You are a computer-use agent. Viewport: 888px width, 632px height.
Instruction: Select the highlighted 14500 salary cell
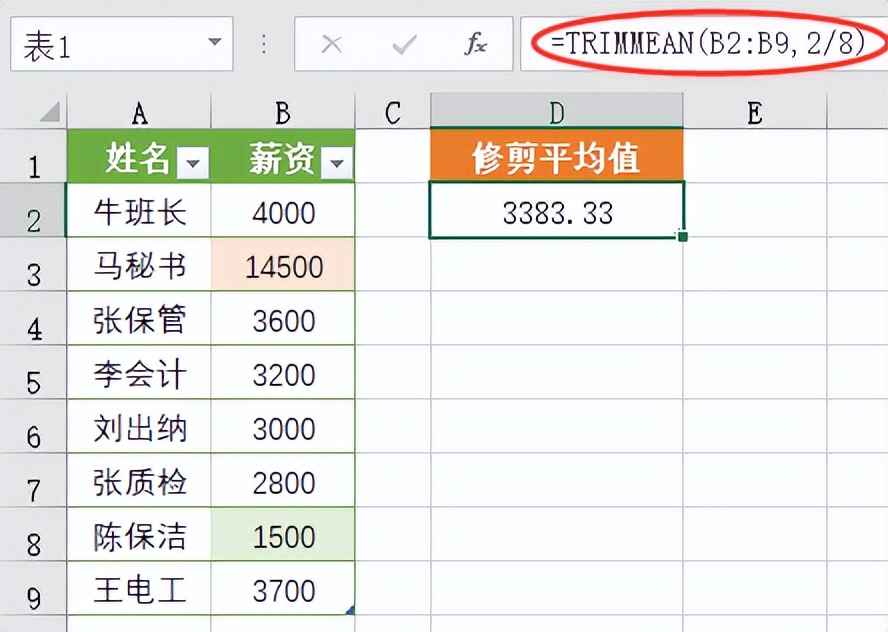point(283,266)
